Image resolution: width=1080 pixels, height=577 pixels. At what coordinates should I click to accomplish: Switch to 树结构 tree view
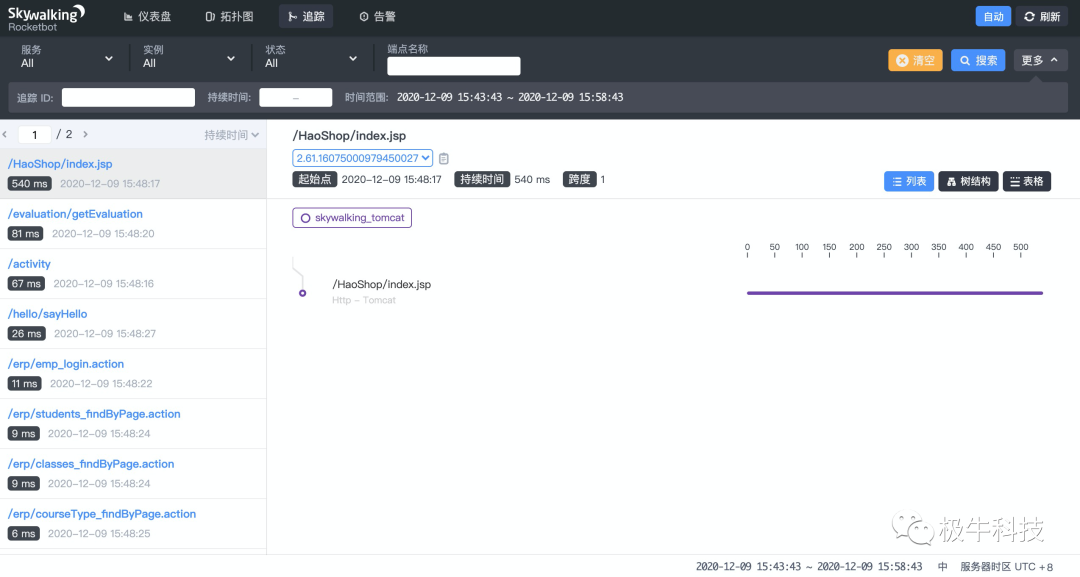point(968,181)
